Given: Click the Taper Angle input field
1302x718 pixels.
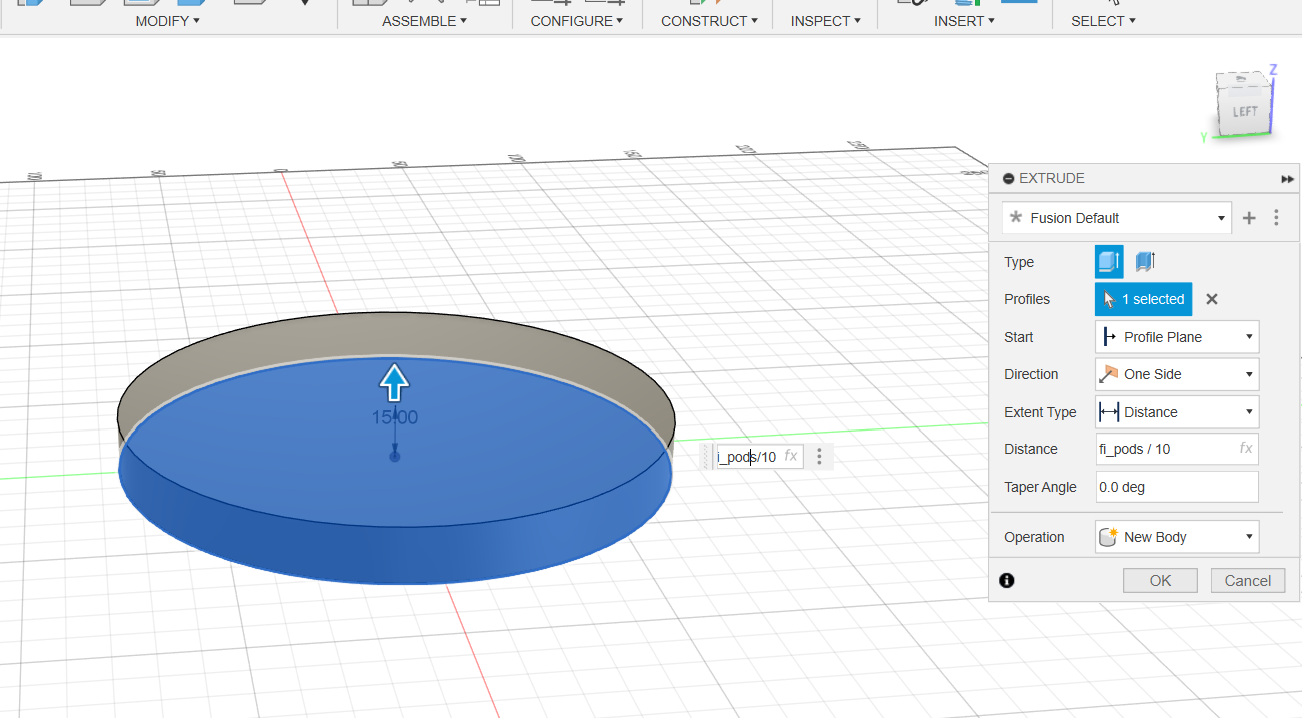Looking at the screenshot, I should point(1177,487).
